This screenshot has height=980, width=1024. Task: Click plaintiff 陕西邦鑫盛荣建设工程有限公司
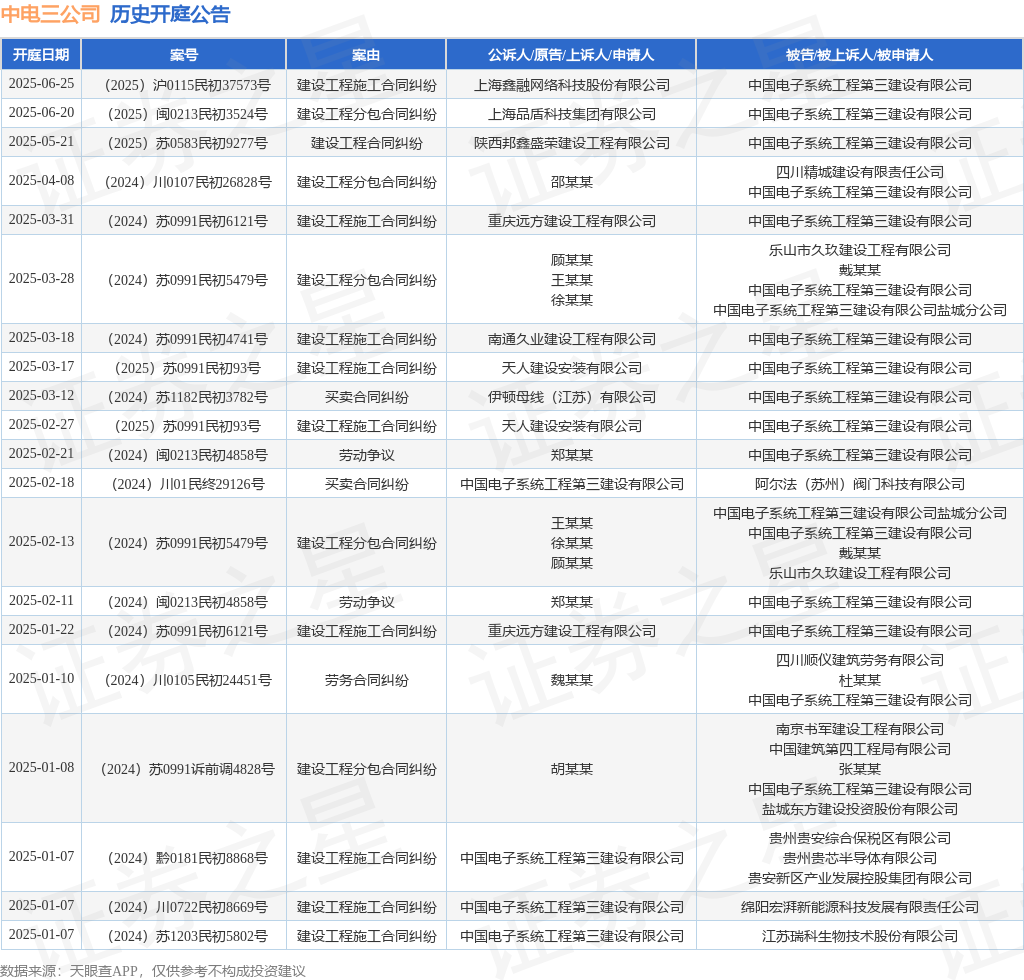[x=571, y=144]
